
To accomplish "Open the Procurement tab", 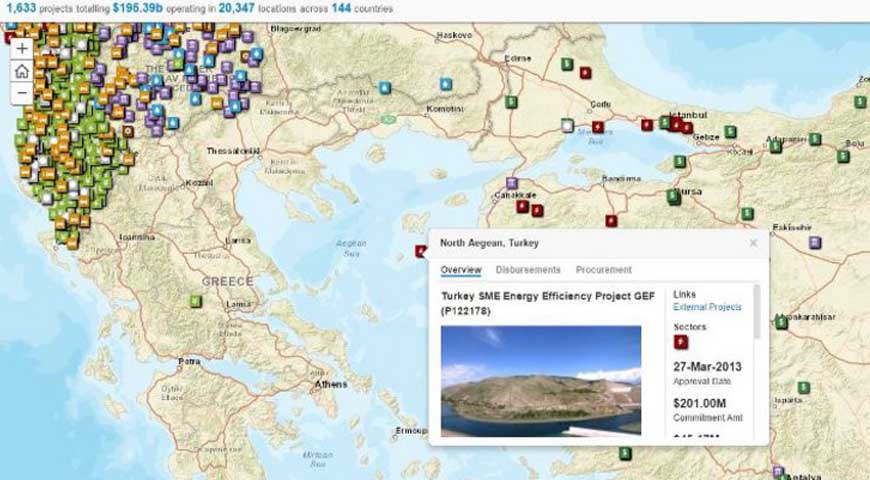I will pyautogui.click(x=603, y=270).
